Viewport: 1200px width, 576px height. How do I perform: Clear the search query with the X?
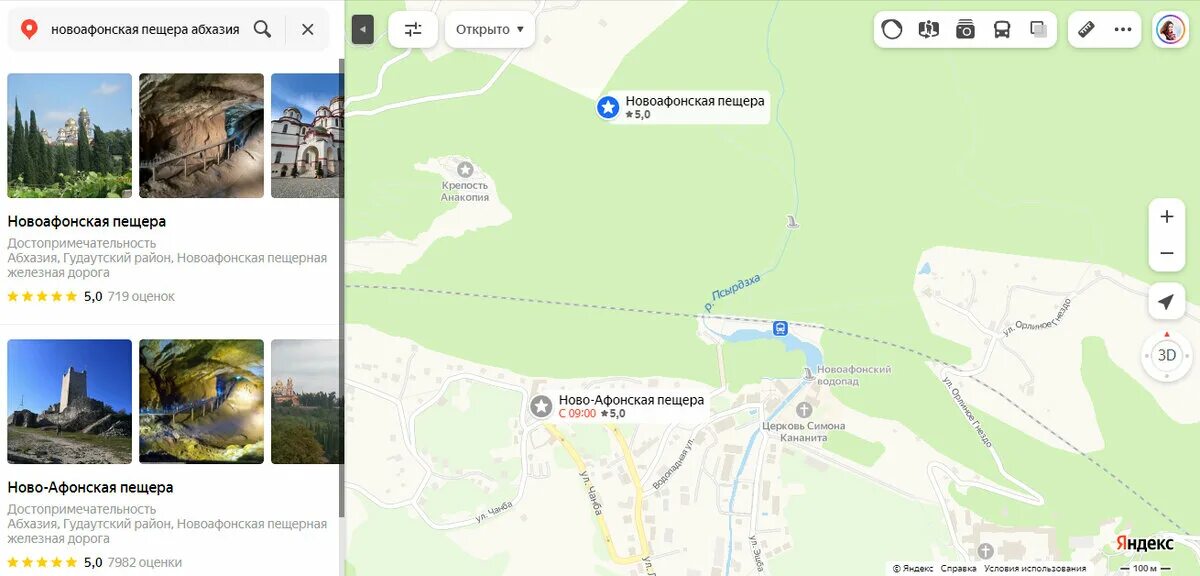tap(308, 29)
